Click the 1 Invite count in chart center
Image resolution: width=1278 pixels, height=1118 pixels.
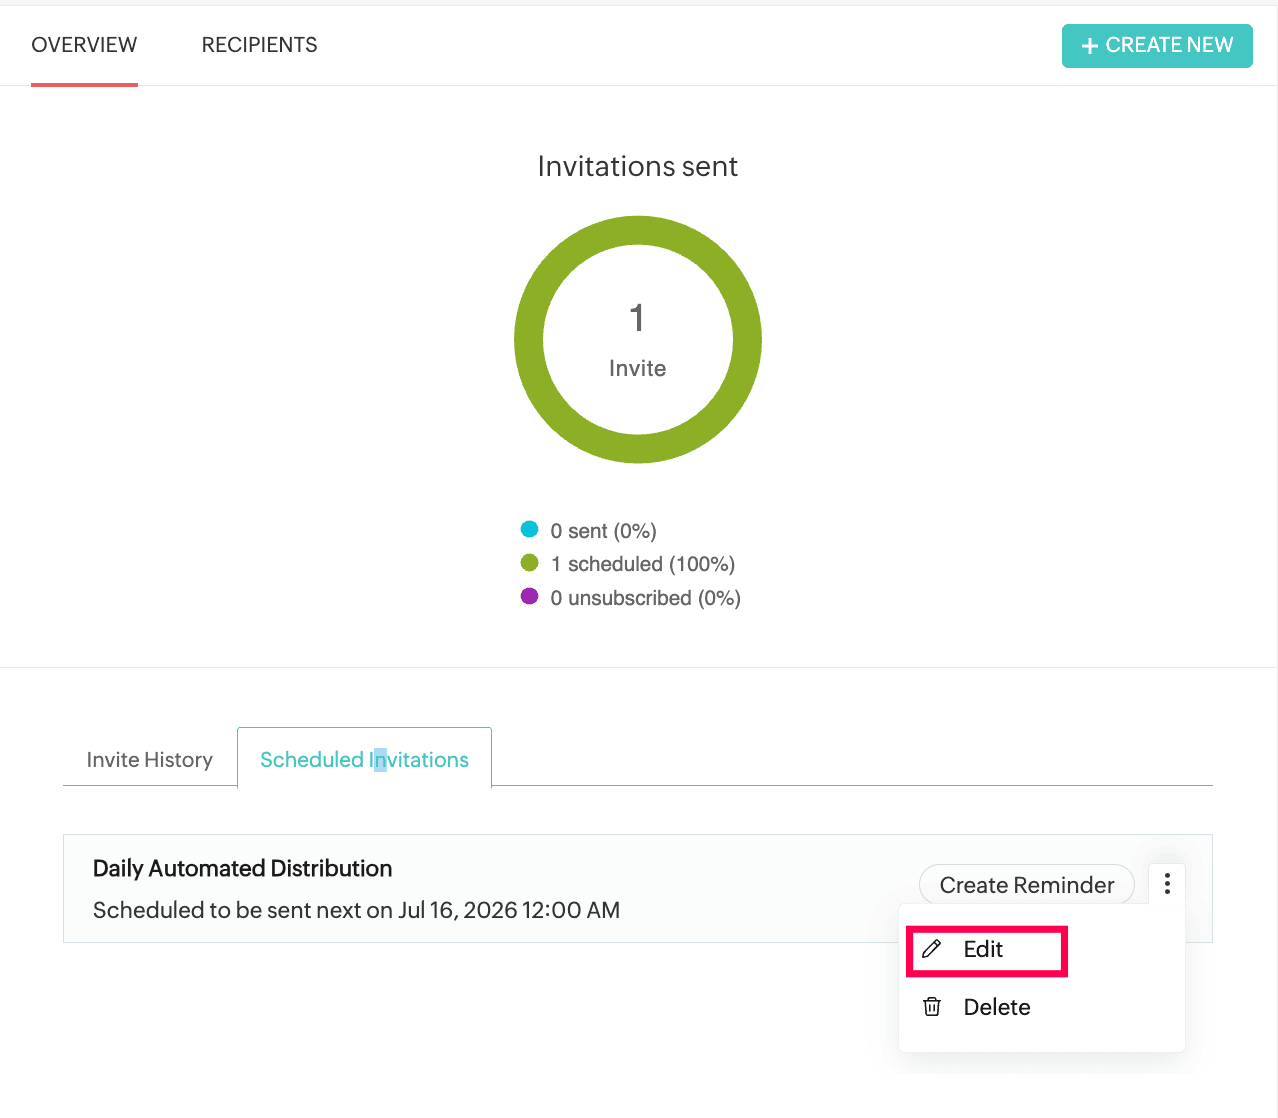click(x=637, y=341)
